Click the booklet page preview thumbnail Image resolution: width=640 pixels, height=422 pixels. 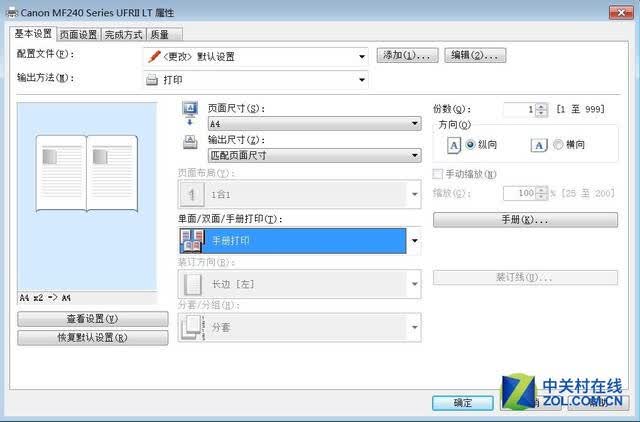87,174
